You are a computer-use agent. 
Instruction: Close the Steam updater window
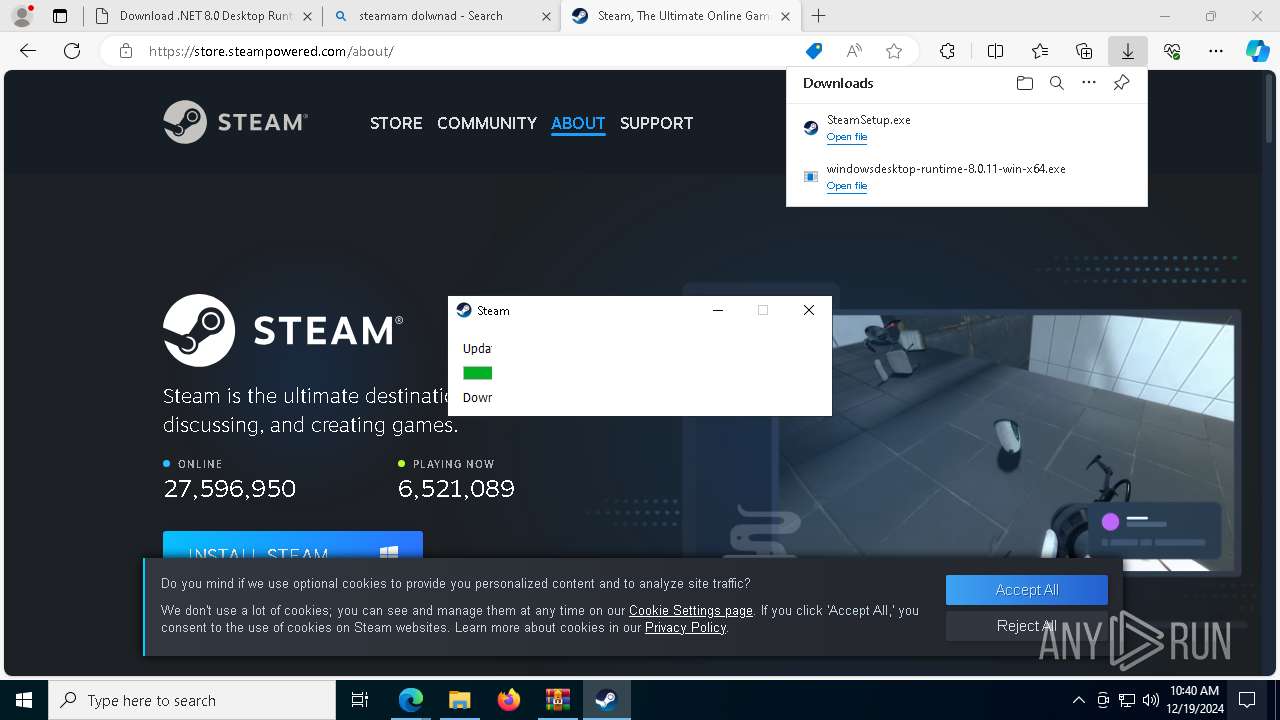(809, 310)
